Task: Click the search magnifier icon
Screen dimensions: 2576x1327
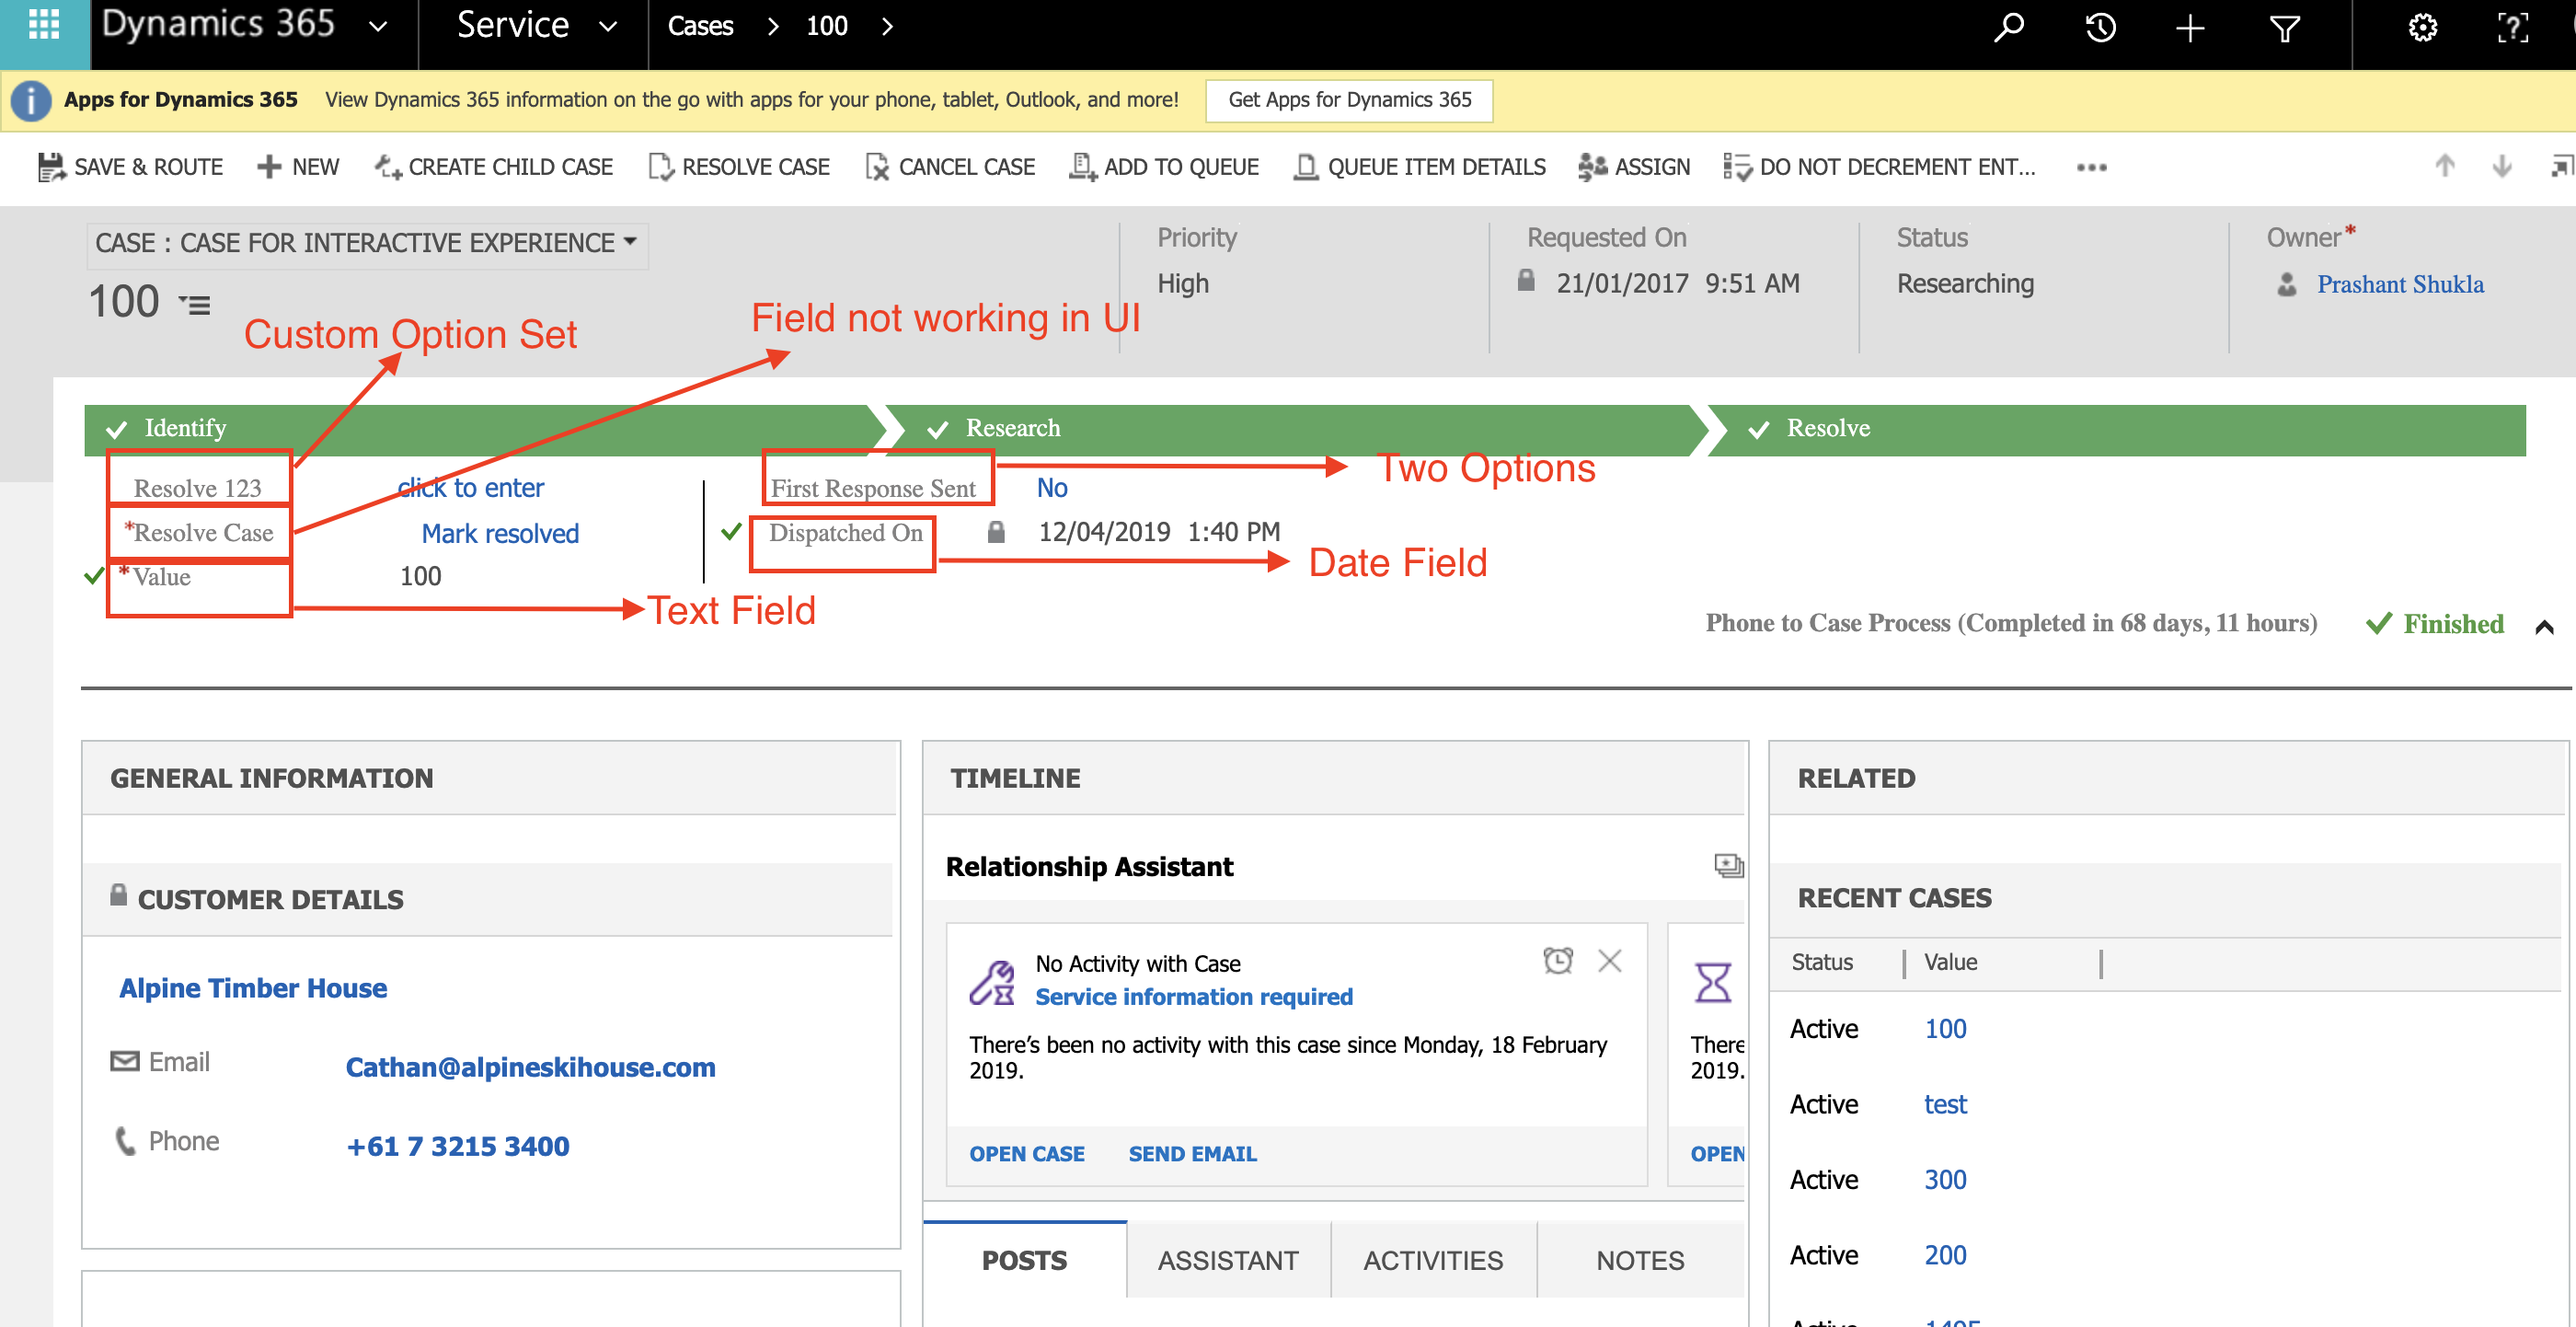Action: pos(2007,27)
